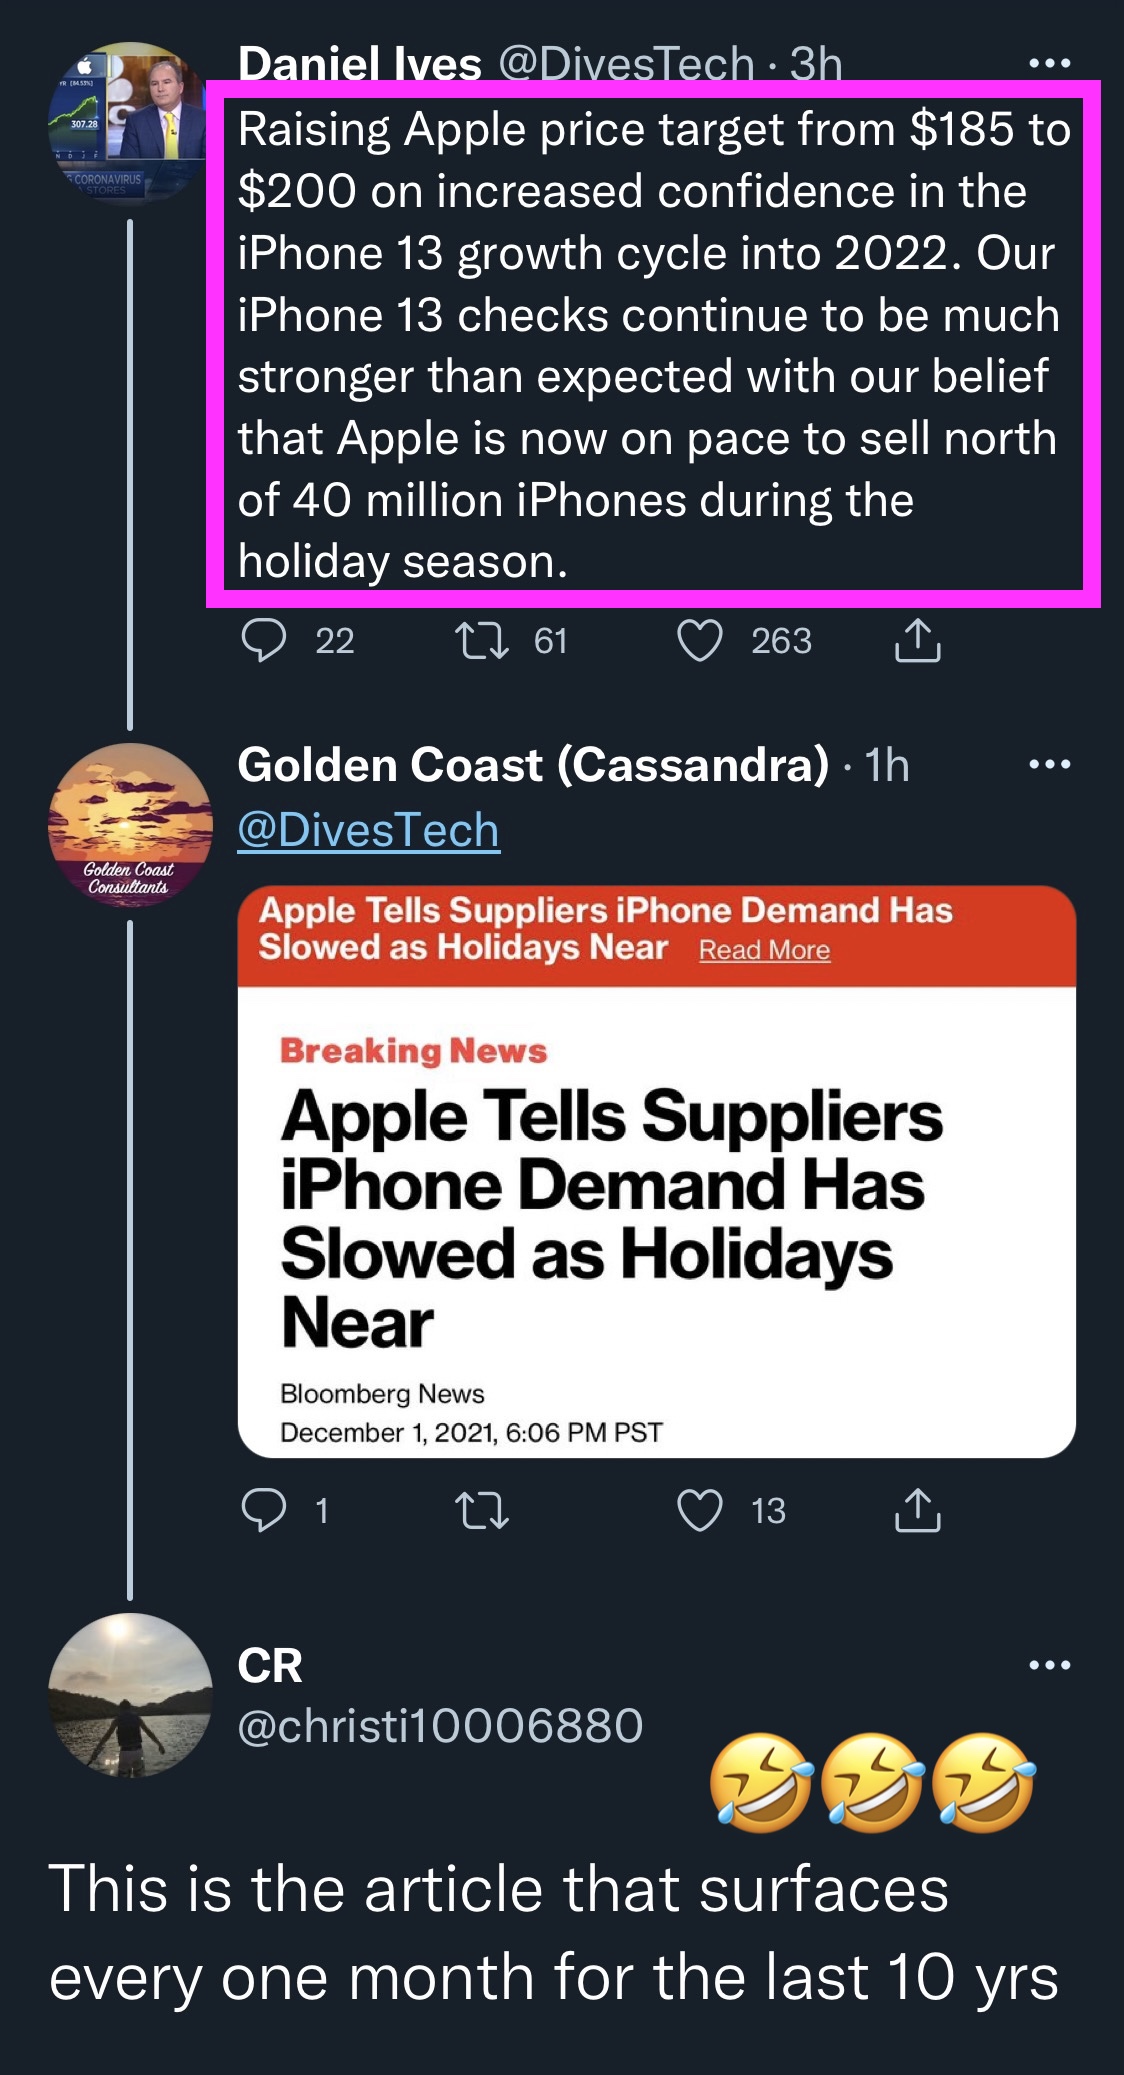Image resolution: width=1124 pixels, height=2075 pixels.
Task: Reply to Daniel Ives' tweet
Action: [264, 640]
